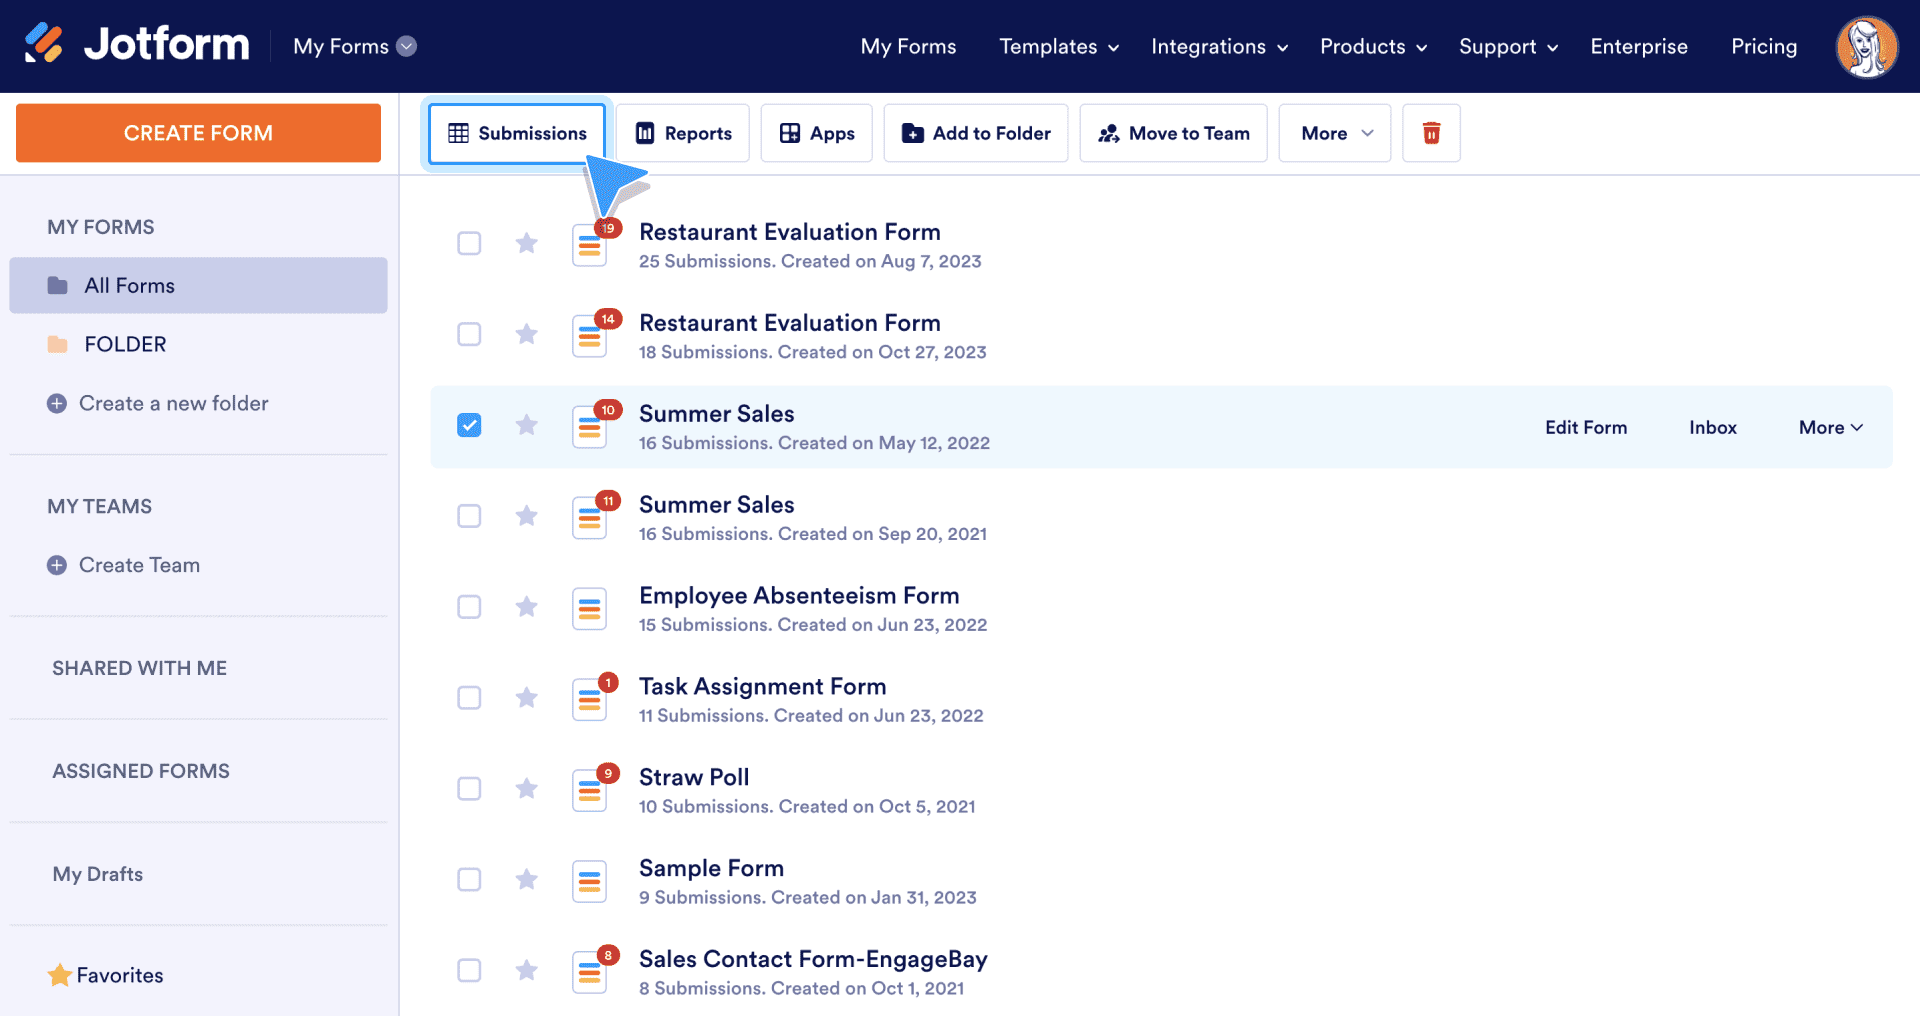Open the user profile avatar

coord(1866,47)
